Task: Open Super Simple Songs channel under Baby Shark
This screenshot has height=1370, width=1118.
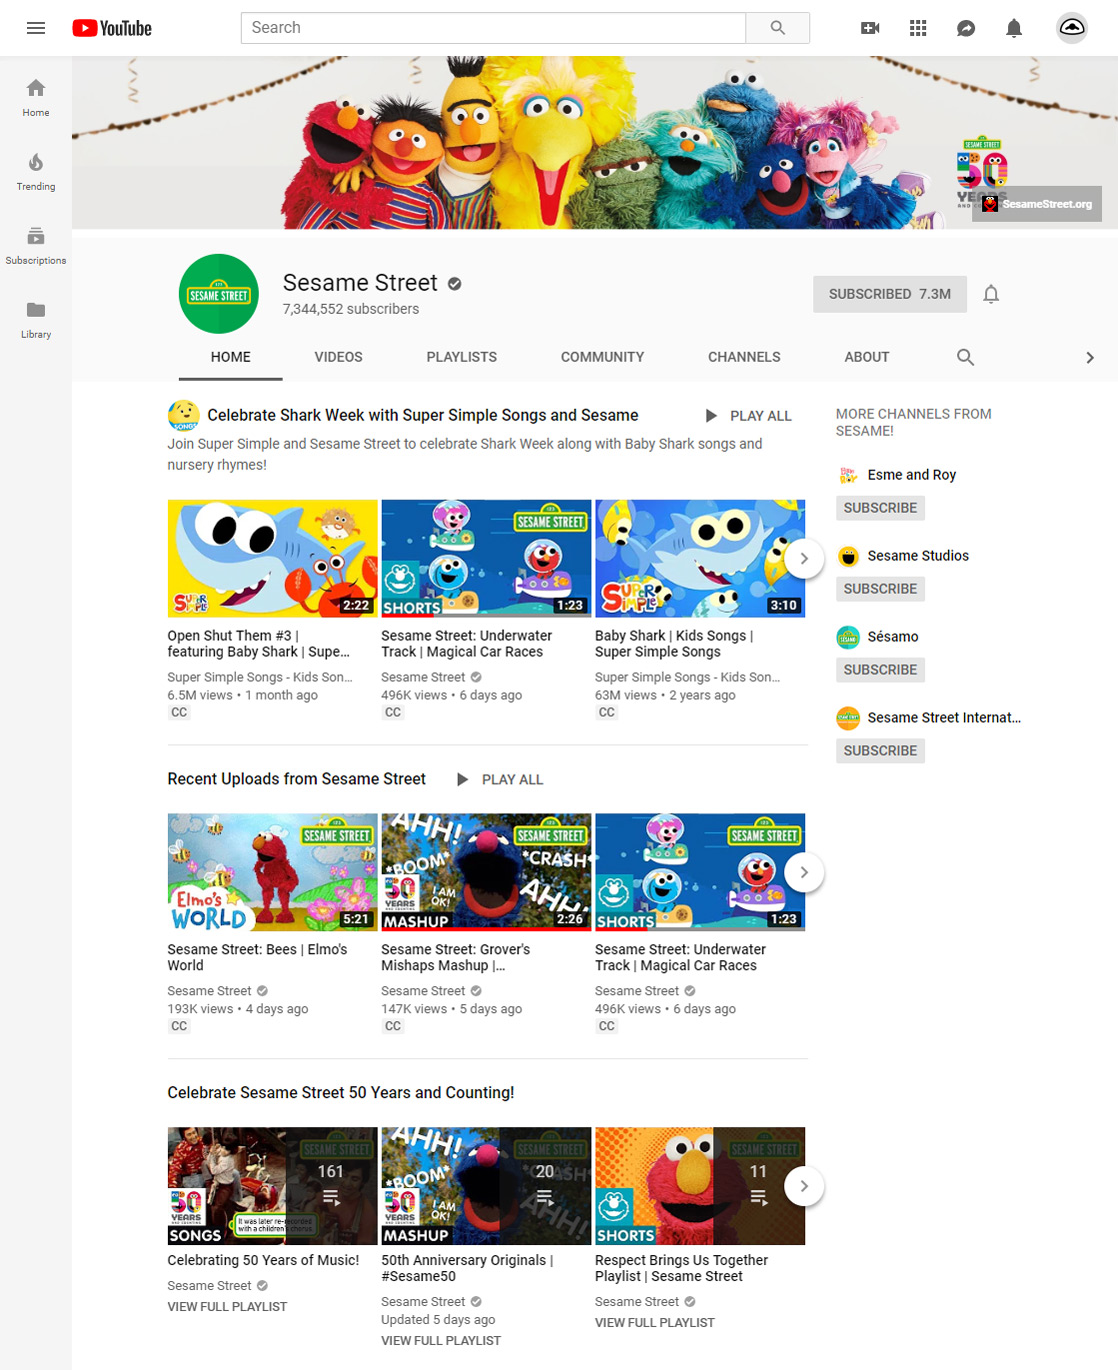Action: [x=687, y=677]
